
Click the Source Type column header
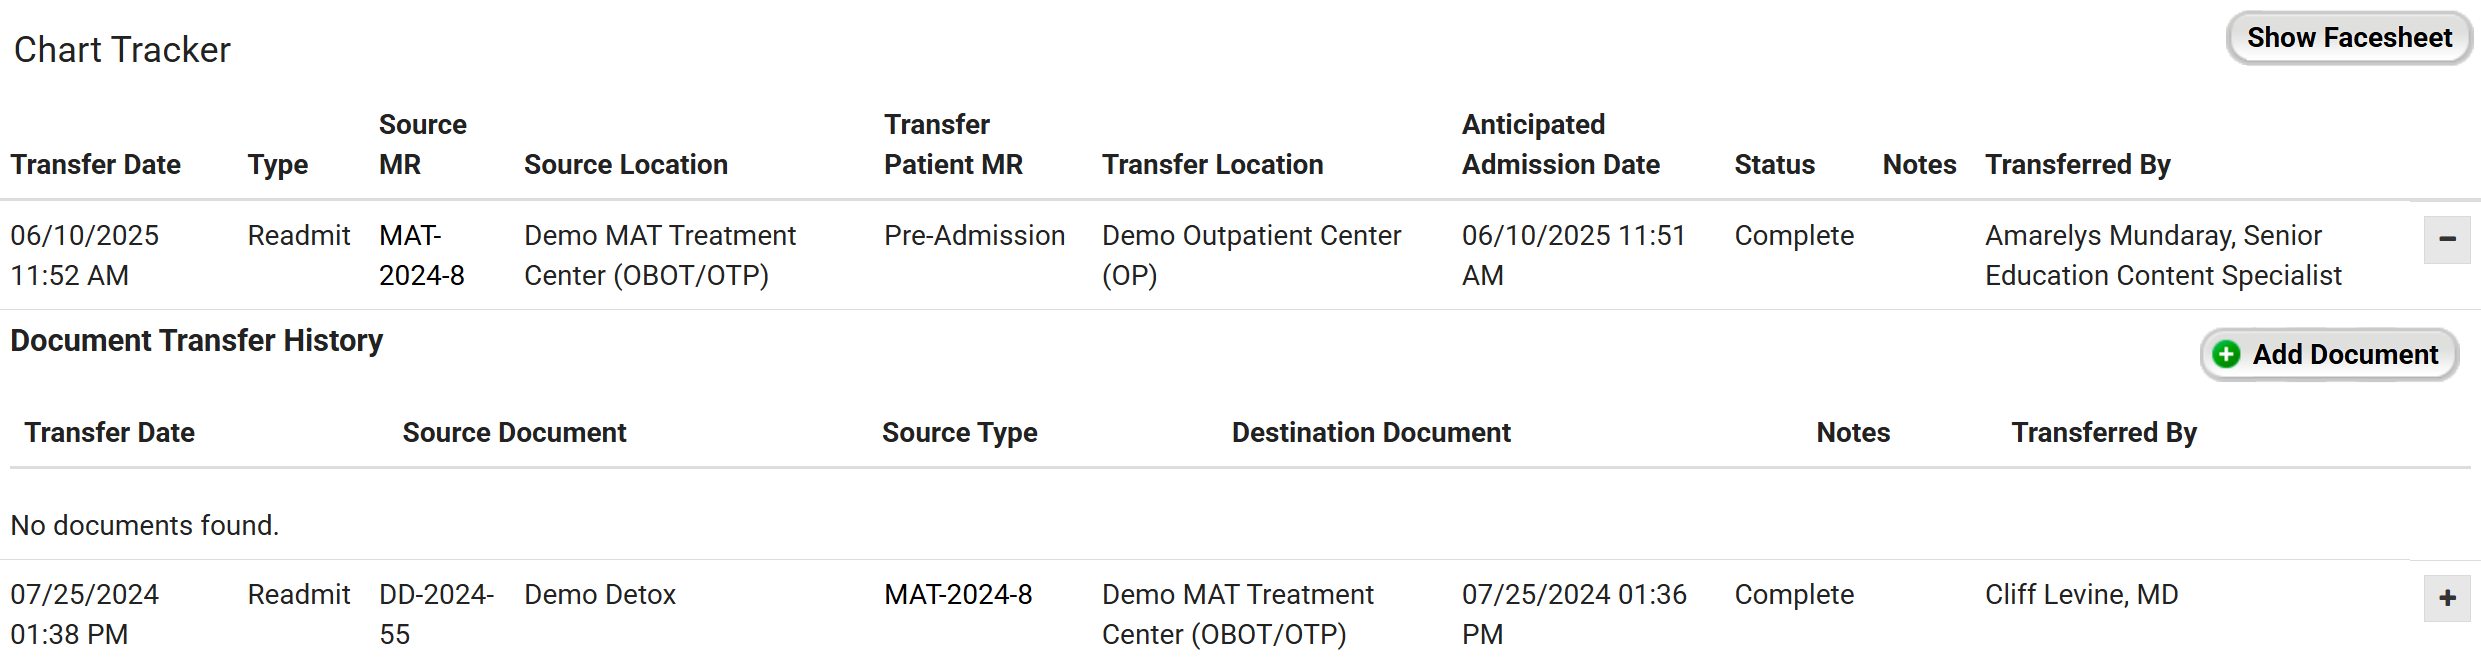(x=959, y=433)
